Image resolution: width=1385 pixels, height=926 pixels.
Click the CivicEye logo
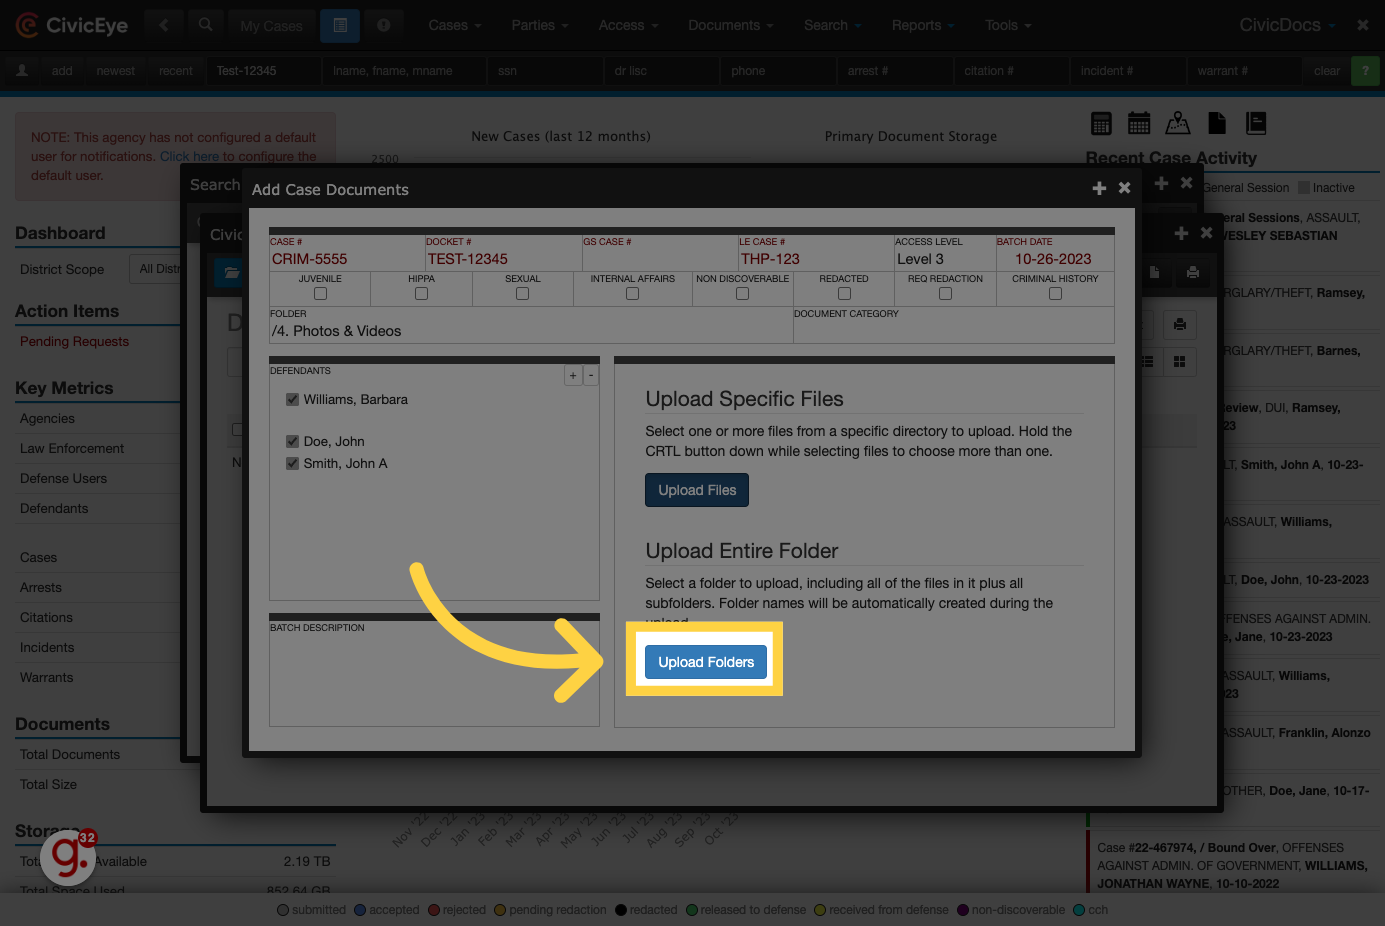click(72, 25)
